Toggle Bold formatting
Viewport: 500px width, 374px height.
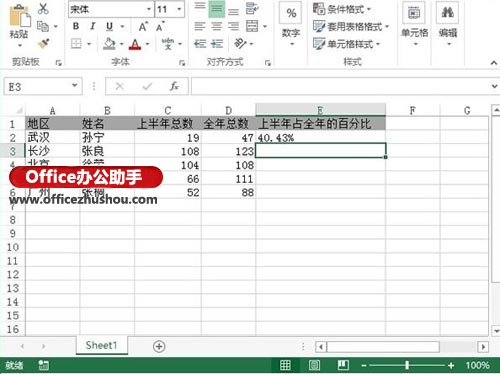pos(76,26)
